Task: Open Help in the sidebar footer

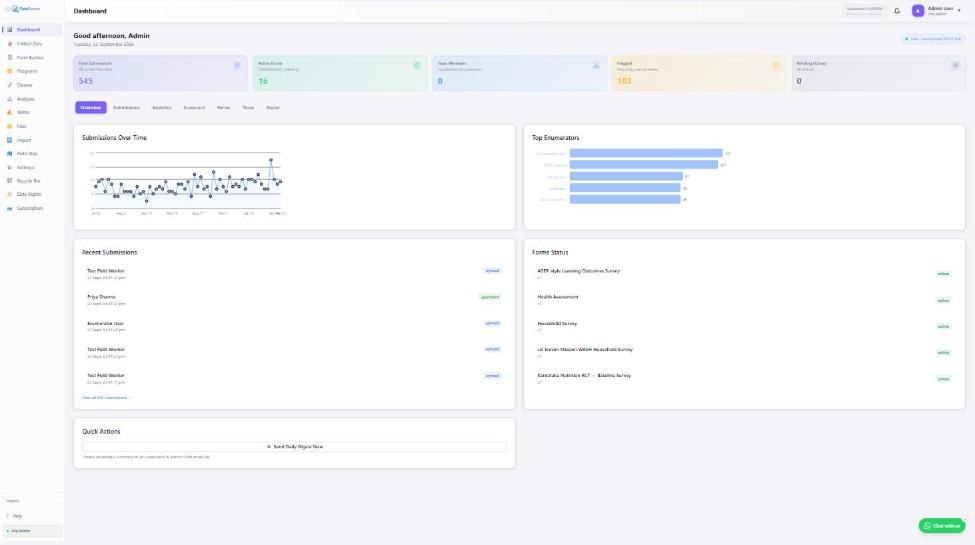Action: [31, 516]
